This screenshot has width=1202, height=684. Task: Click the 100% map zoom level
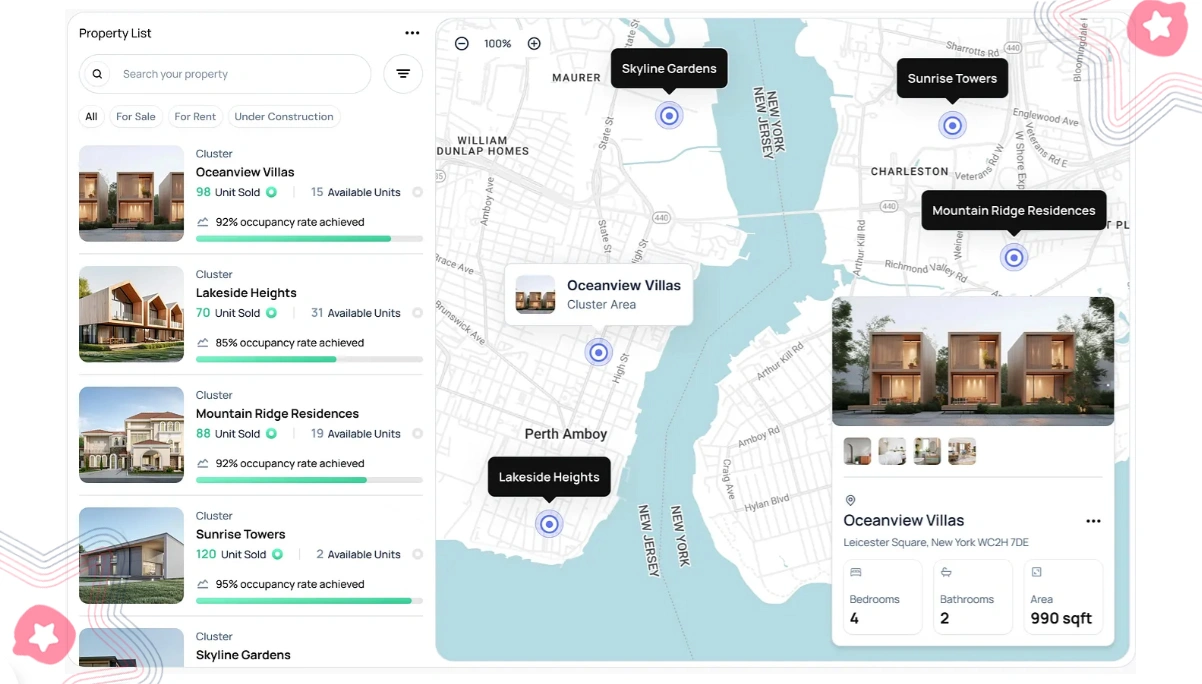pyautogui.click(x=498, y=44)
